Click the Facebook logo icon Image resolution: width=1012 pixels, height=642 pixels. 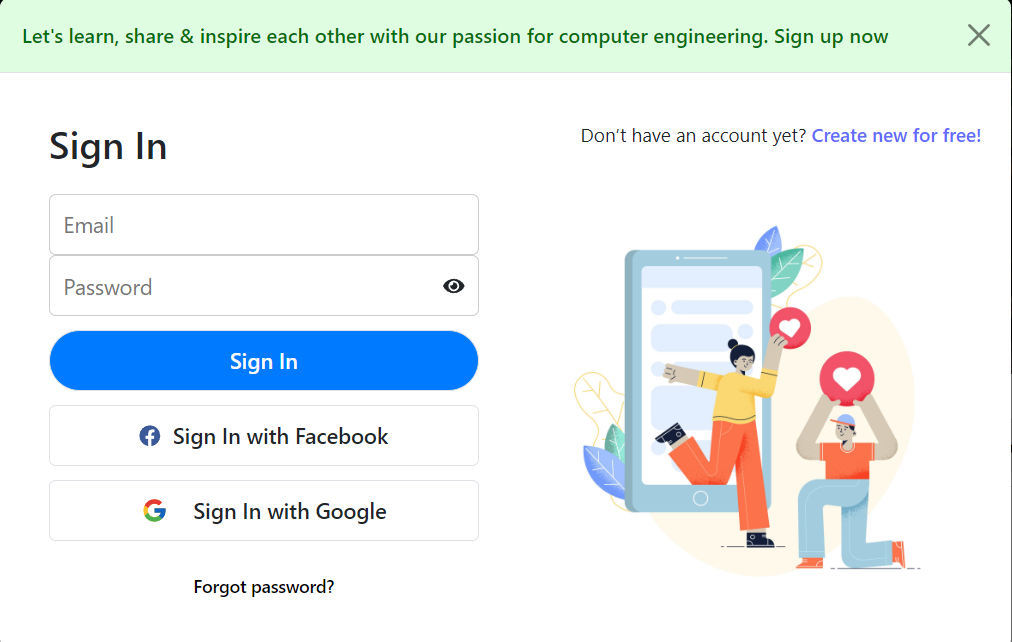150,436
